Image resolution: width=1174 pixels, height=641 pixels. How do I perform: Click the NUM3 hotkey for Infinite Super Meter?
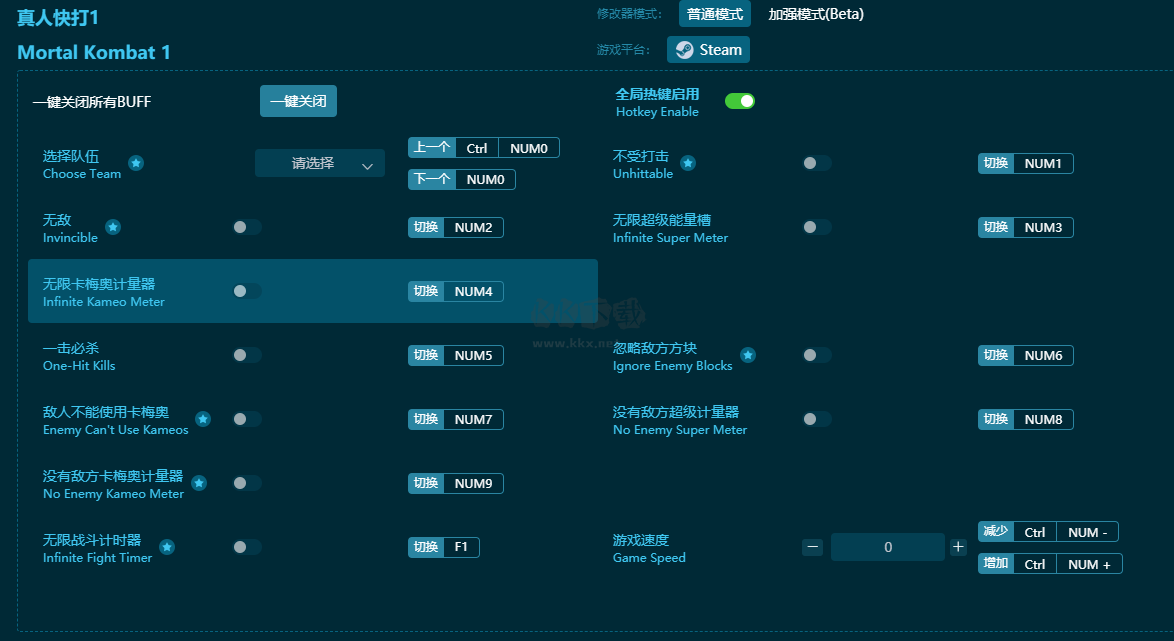[x=1026, y=228]
